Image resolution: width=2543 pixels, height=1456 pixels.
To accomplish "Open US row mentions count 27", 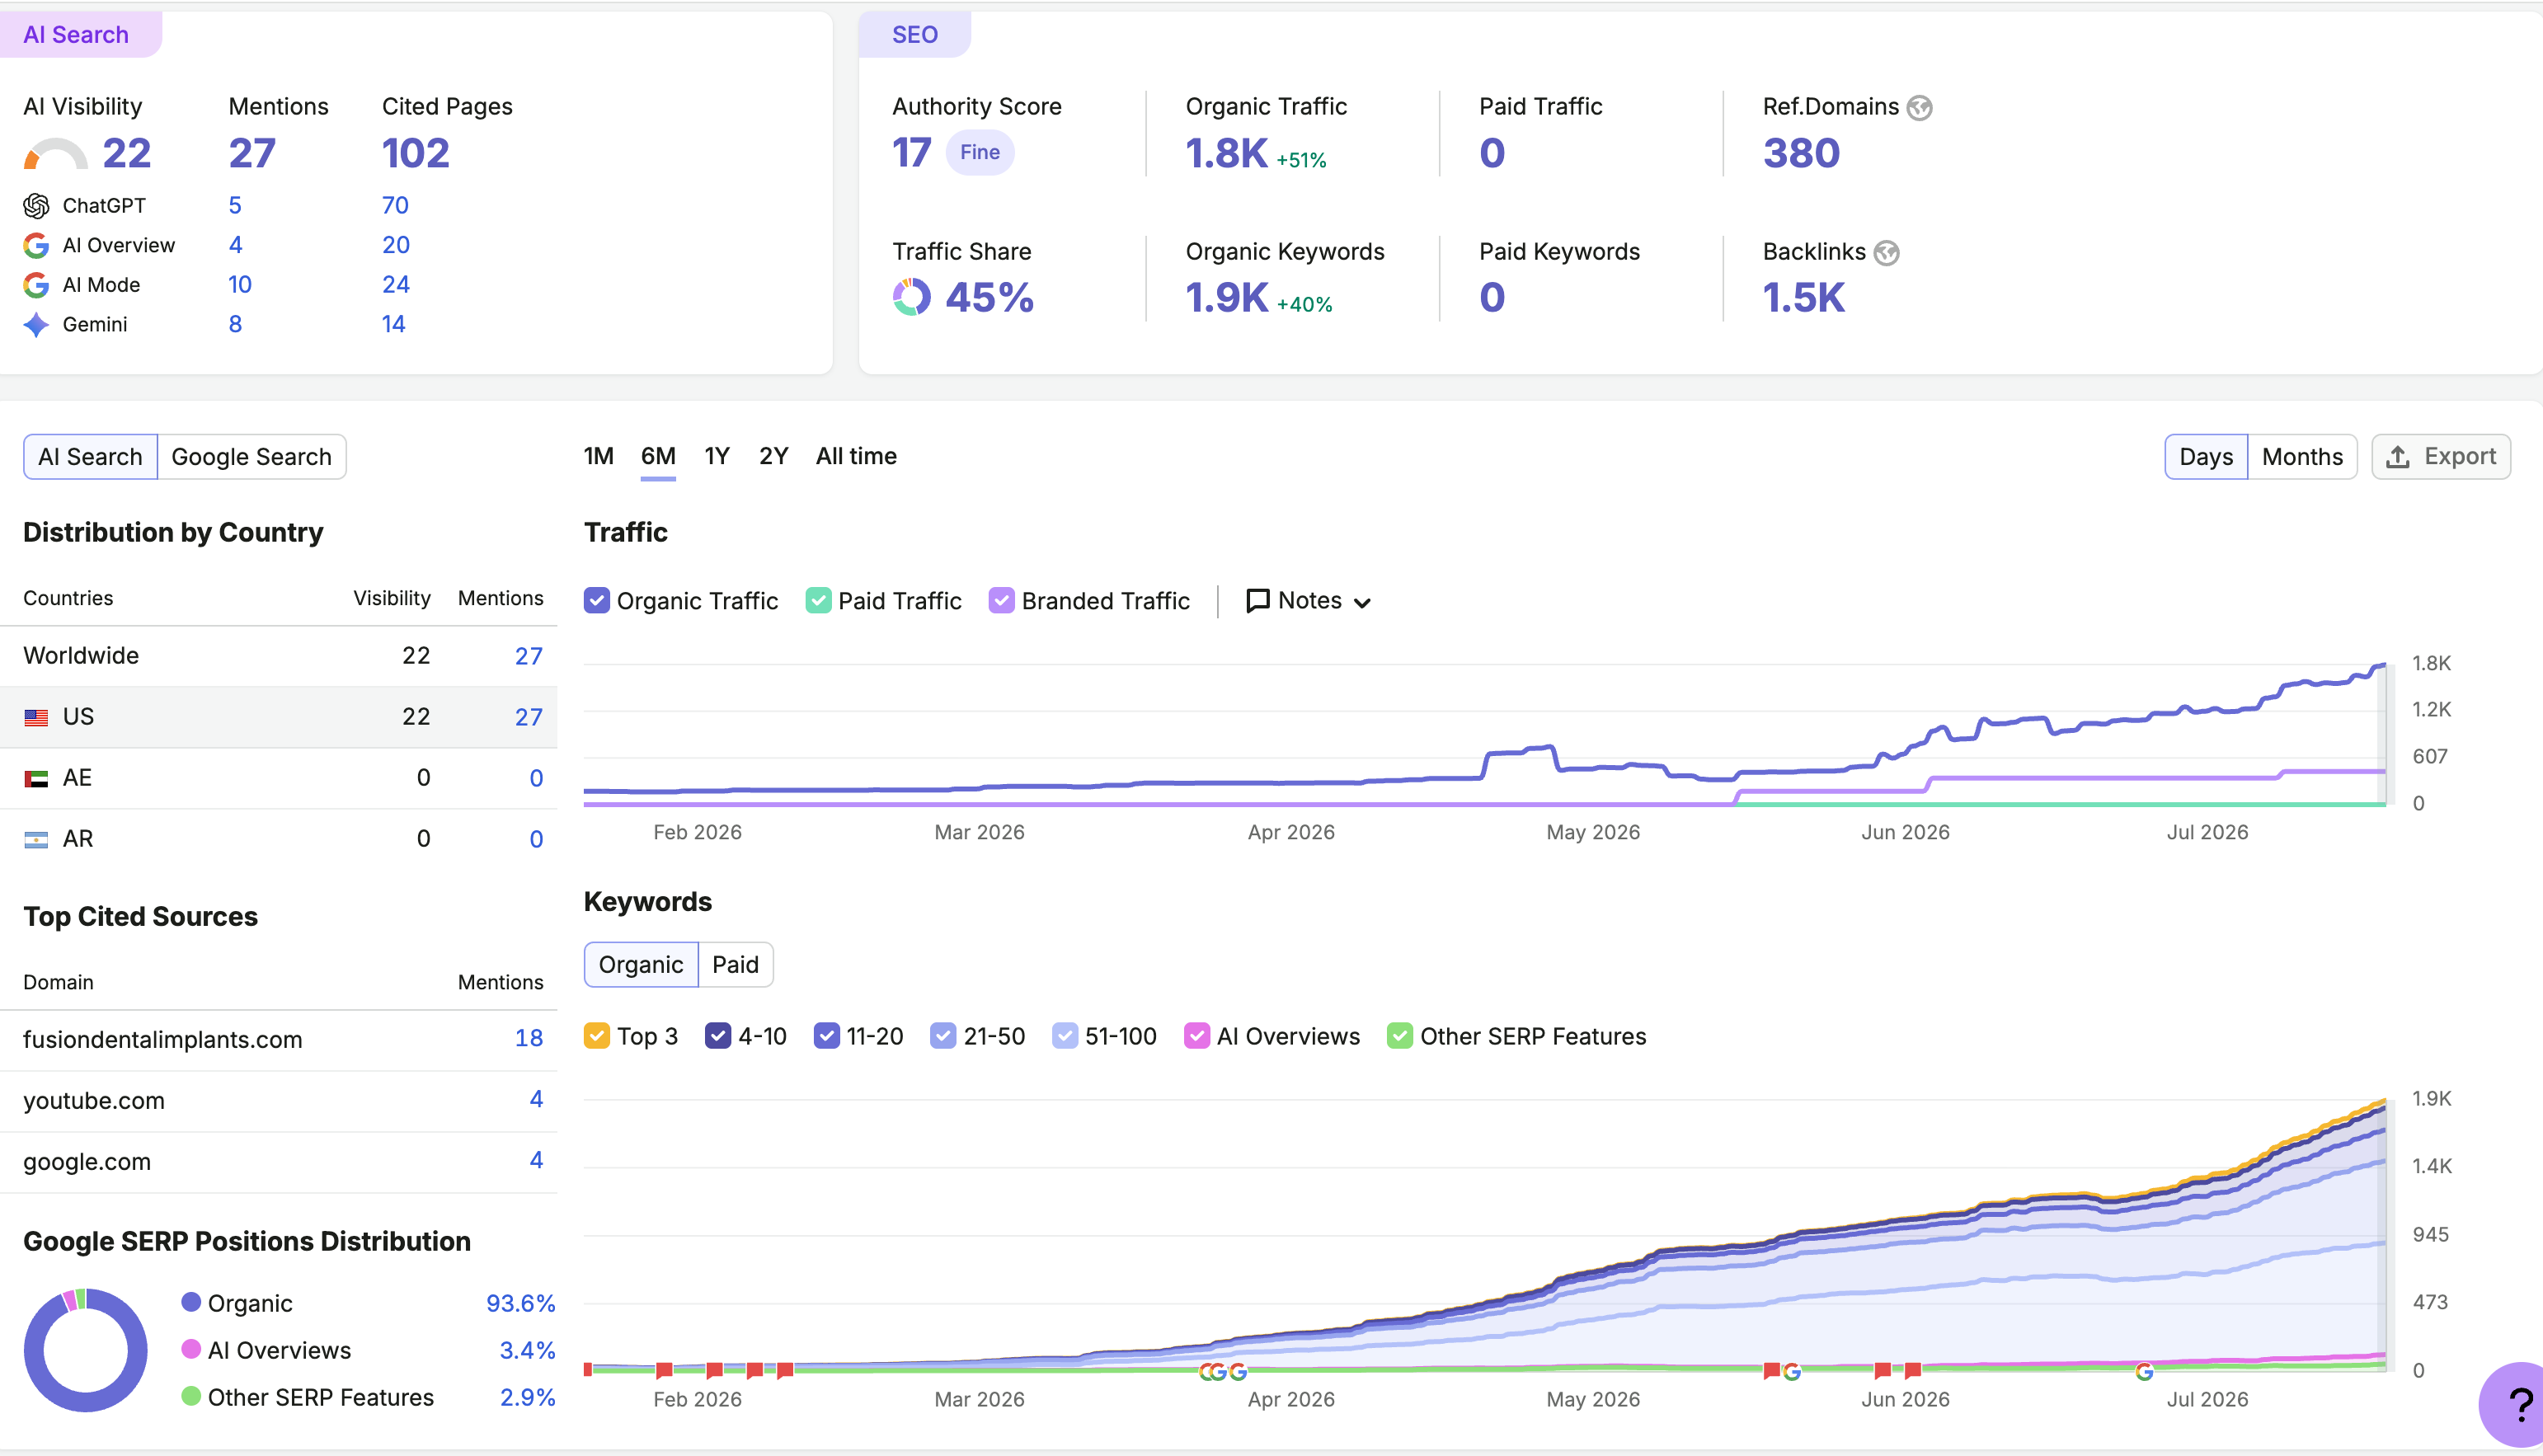I will (529, 717).
